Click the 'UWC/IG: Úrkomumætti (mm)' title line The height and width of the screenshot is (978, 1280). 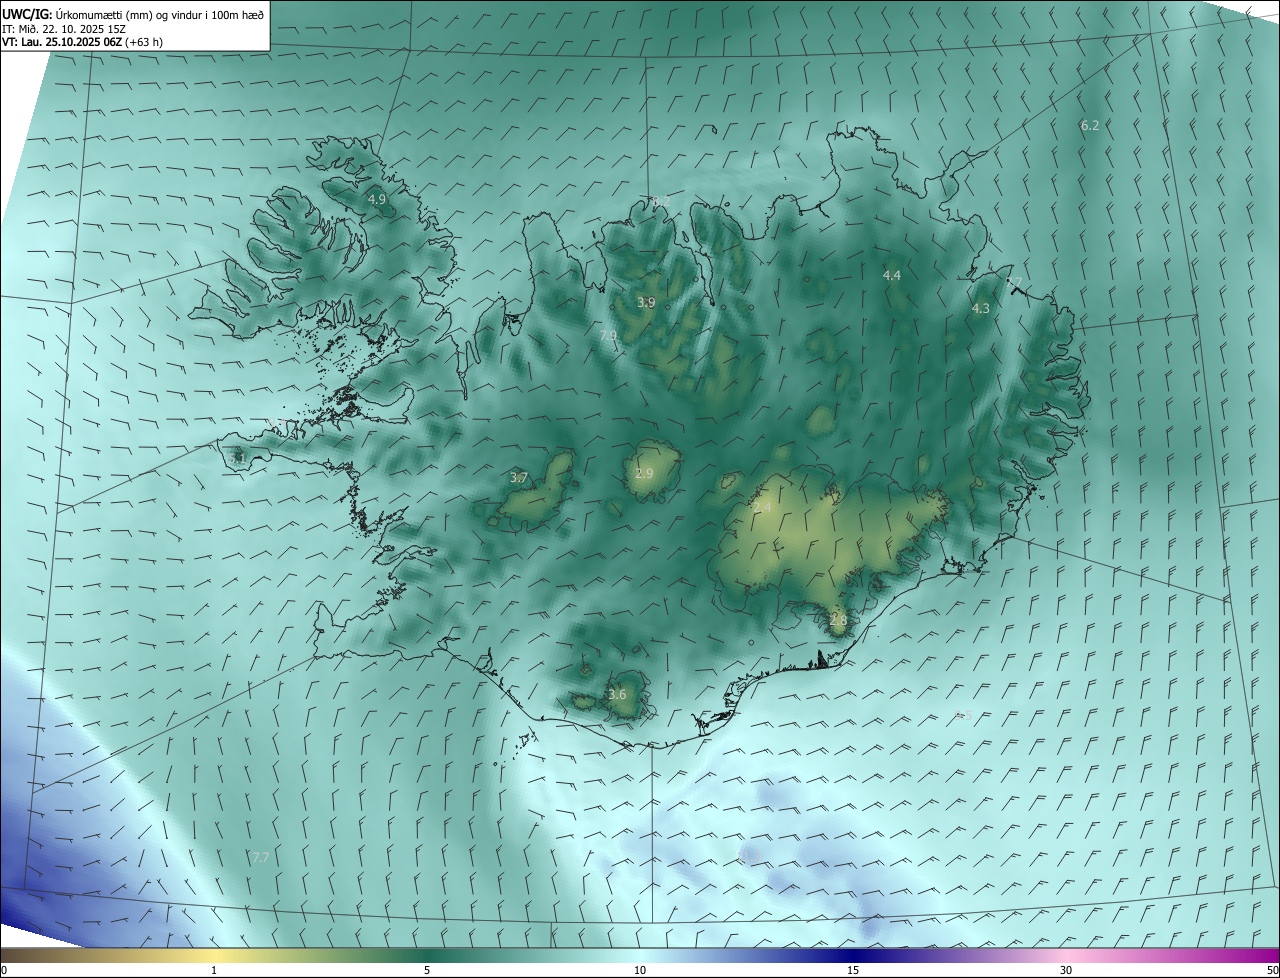click(x=134, y=15)
